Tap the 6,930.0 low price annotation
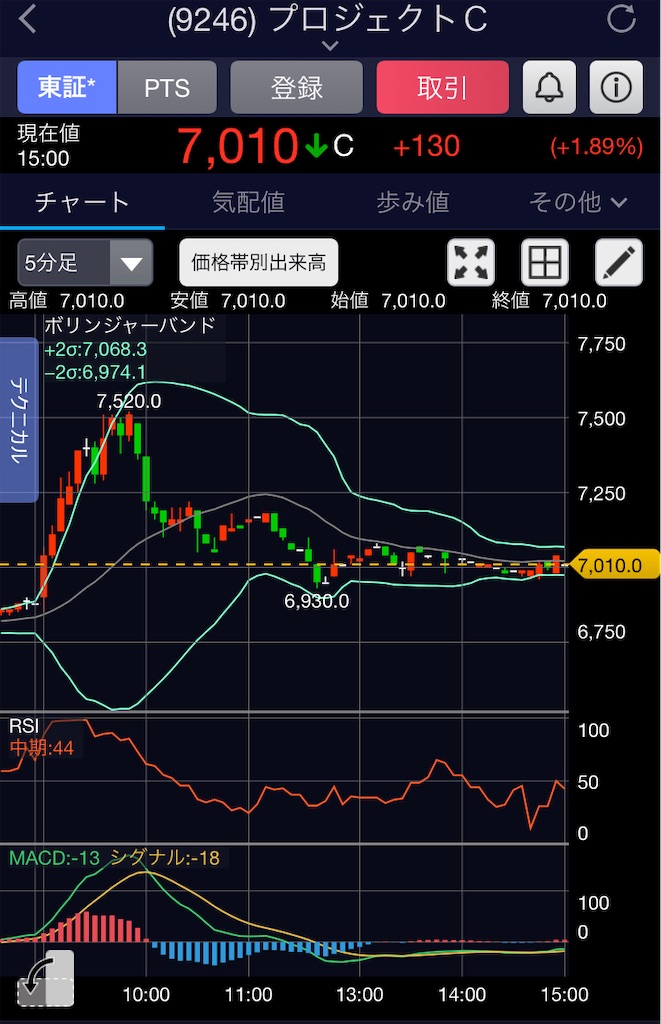The image size is (661, 1024). [x=317, y=601]
